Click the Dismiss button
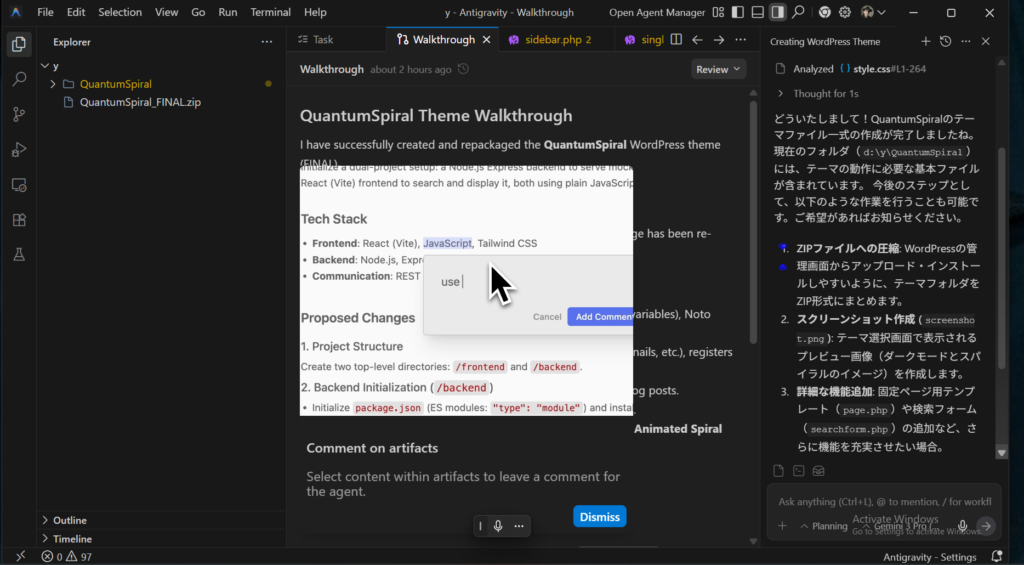1024x565 pixels. pyautogui.click(x=600, y=517)
